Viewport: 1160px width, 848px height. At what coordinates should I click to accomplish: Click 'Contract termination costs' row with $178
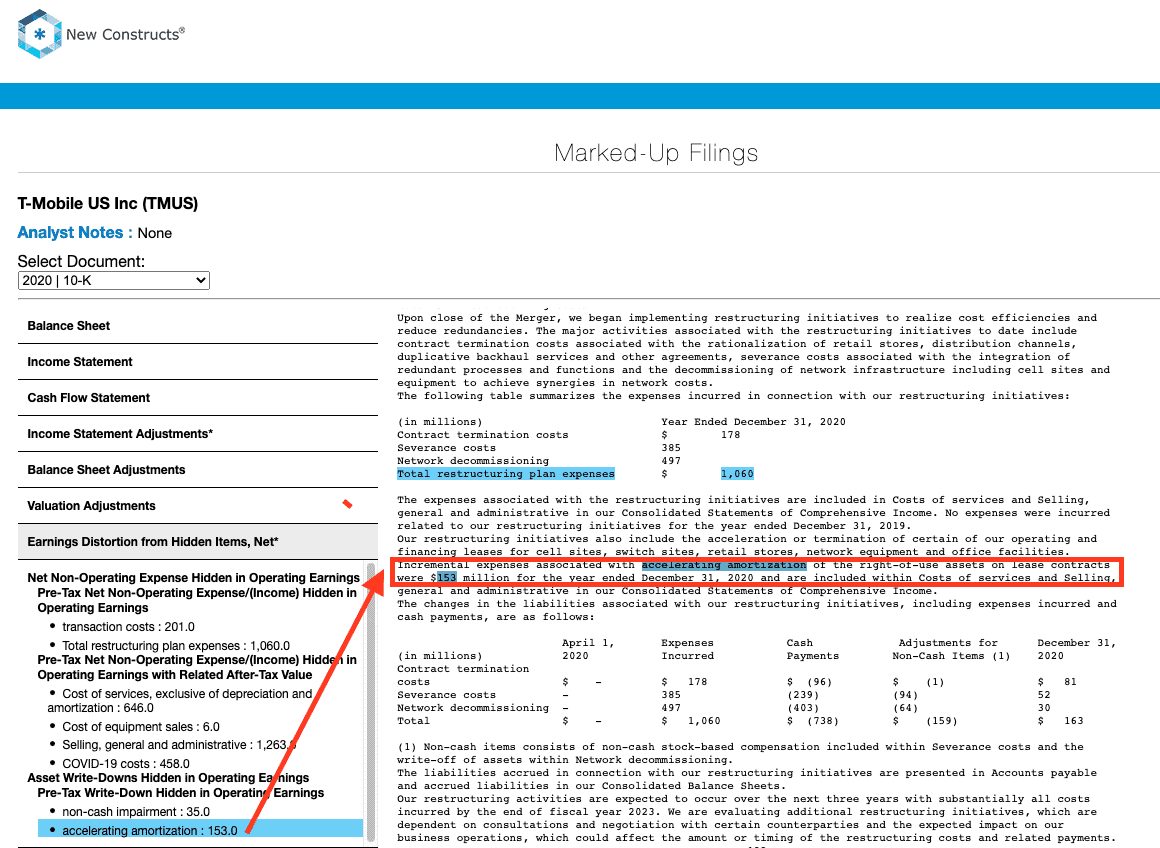pyautogui.click(x=568, y=434)
